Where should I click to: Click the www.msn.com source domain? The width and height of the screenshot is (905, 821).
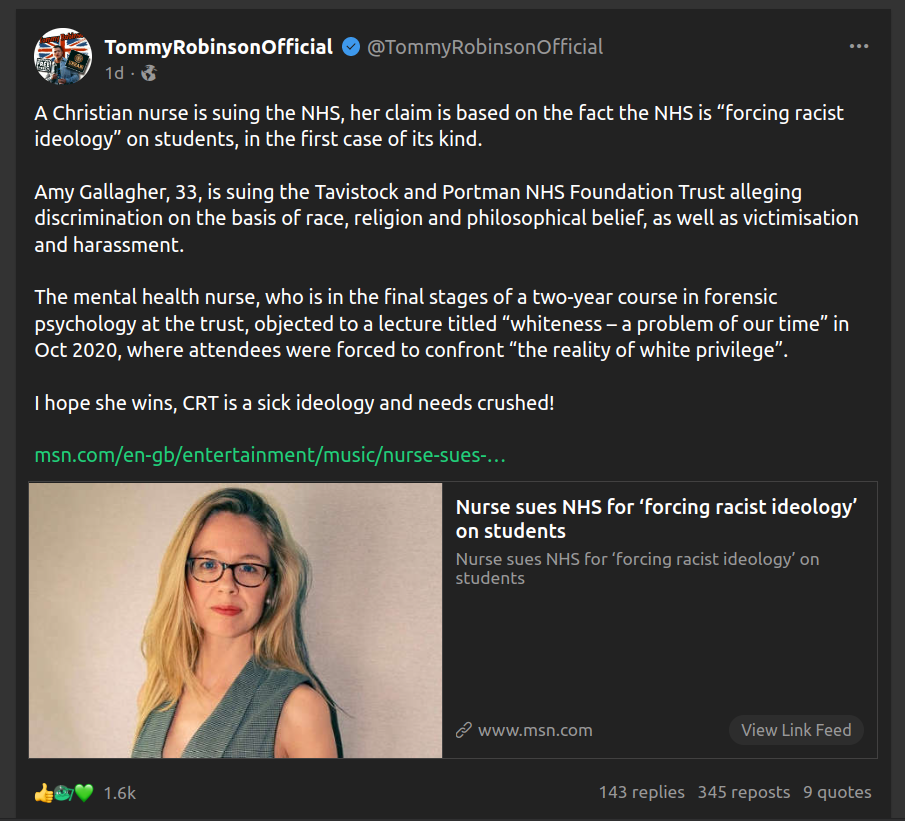point(535,730)
